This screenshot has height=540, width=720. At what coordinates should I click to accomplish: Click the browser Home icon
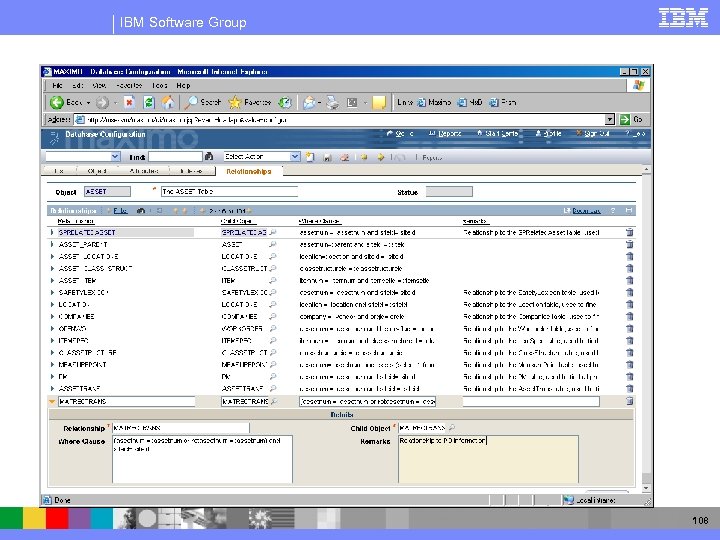point(168,102)
